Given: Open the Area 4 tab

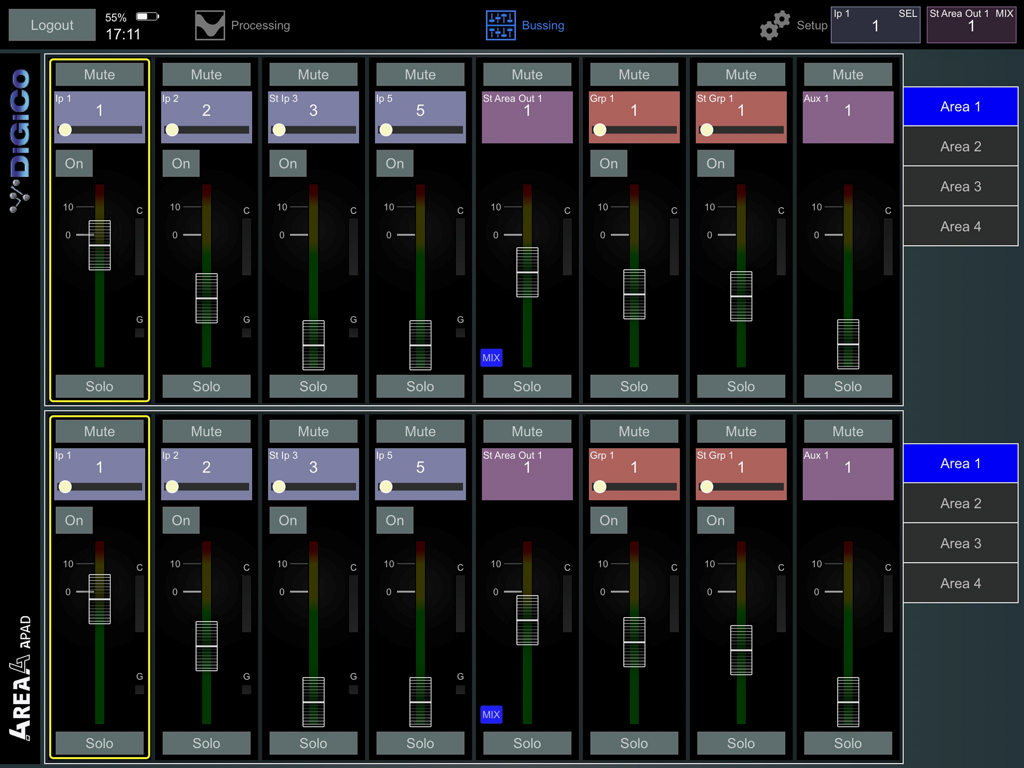Looking at the screenshot, I should pos(959,226).
